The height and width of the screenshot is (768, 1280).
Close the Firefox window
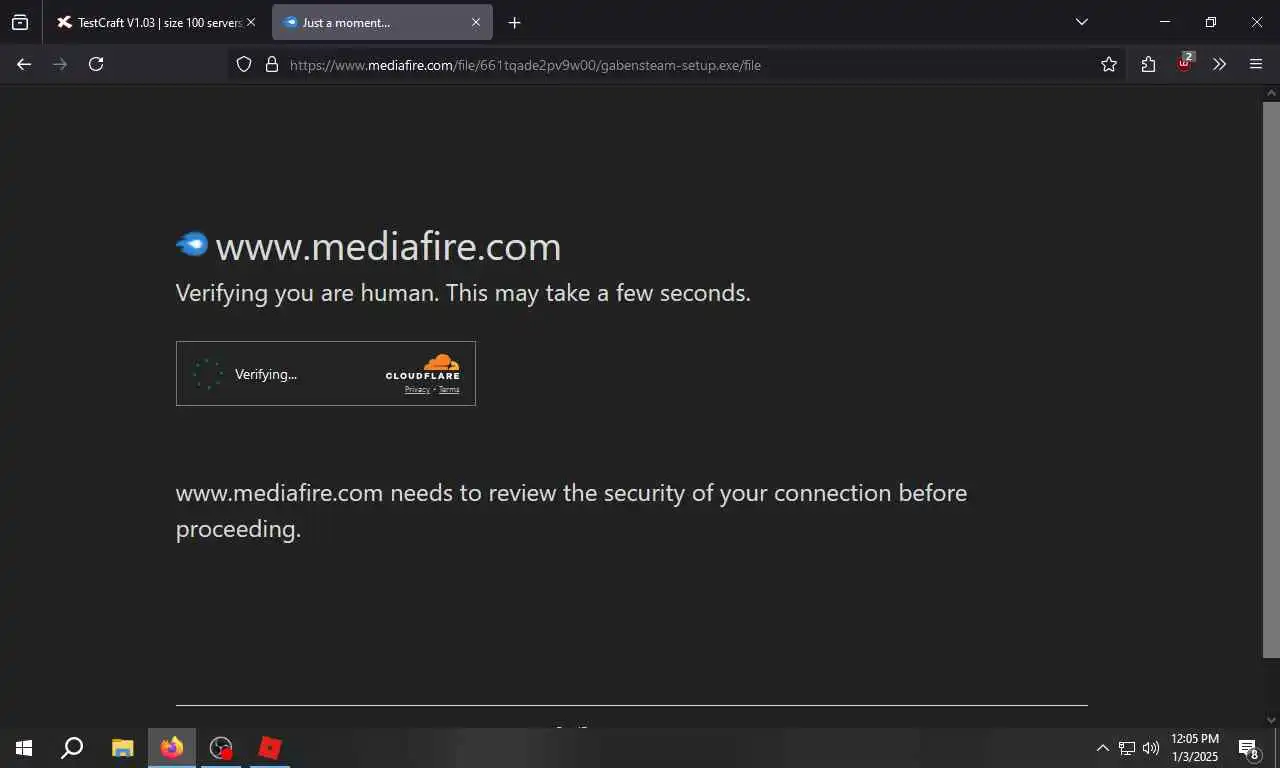[1257, 22]
